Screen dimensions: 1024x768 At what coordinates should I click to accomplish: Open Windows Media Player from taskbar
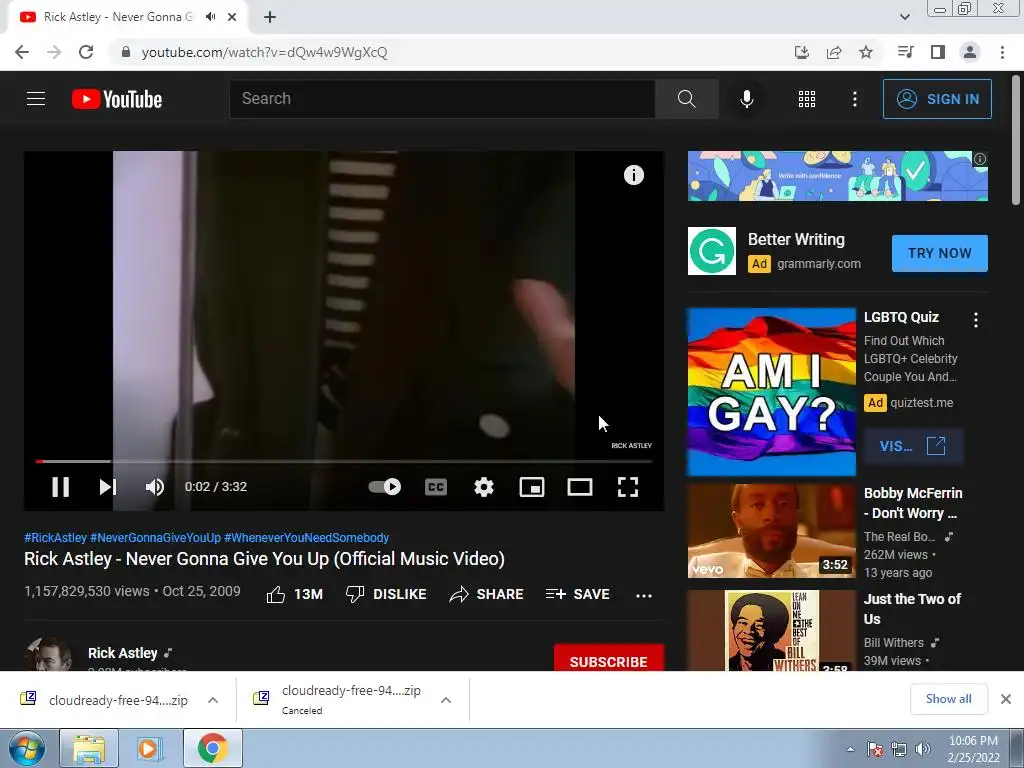tap(148, 748)
